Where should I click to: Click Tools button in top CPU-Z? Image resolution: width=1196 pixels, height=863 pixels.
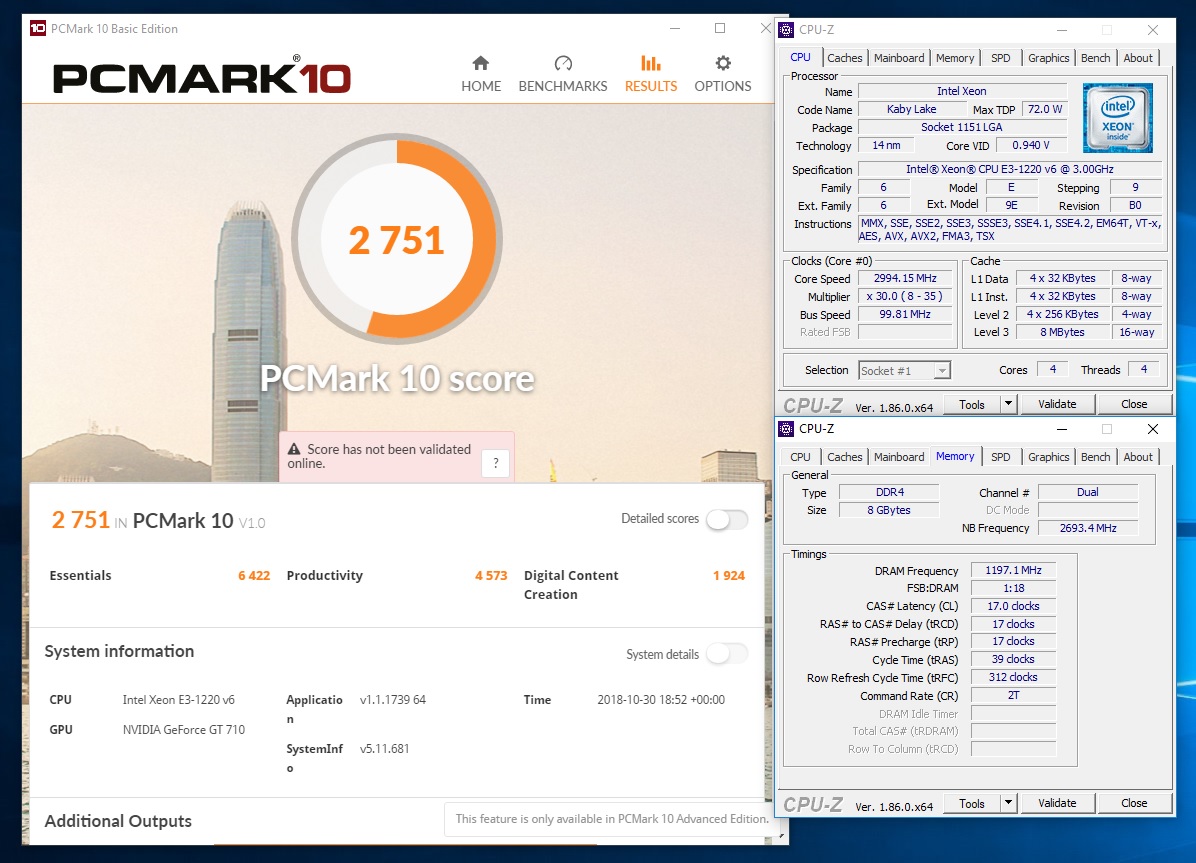click(x=972, y=404)
